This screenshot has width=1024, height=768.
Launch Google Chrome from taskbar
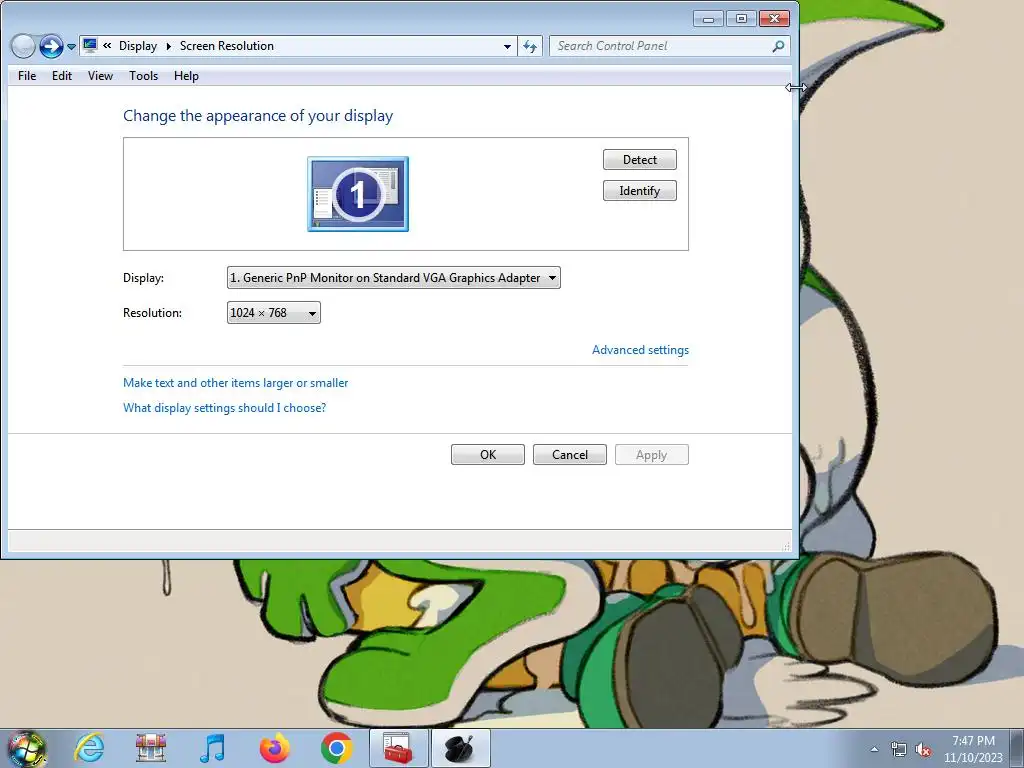pyautogui.click(x=336, y=748)
